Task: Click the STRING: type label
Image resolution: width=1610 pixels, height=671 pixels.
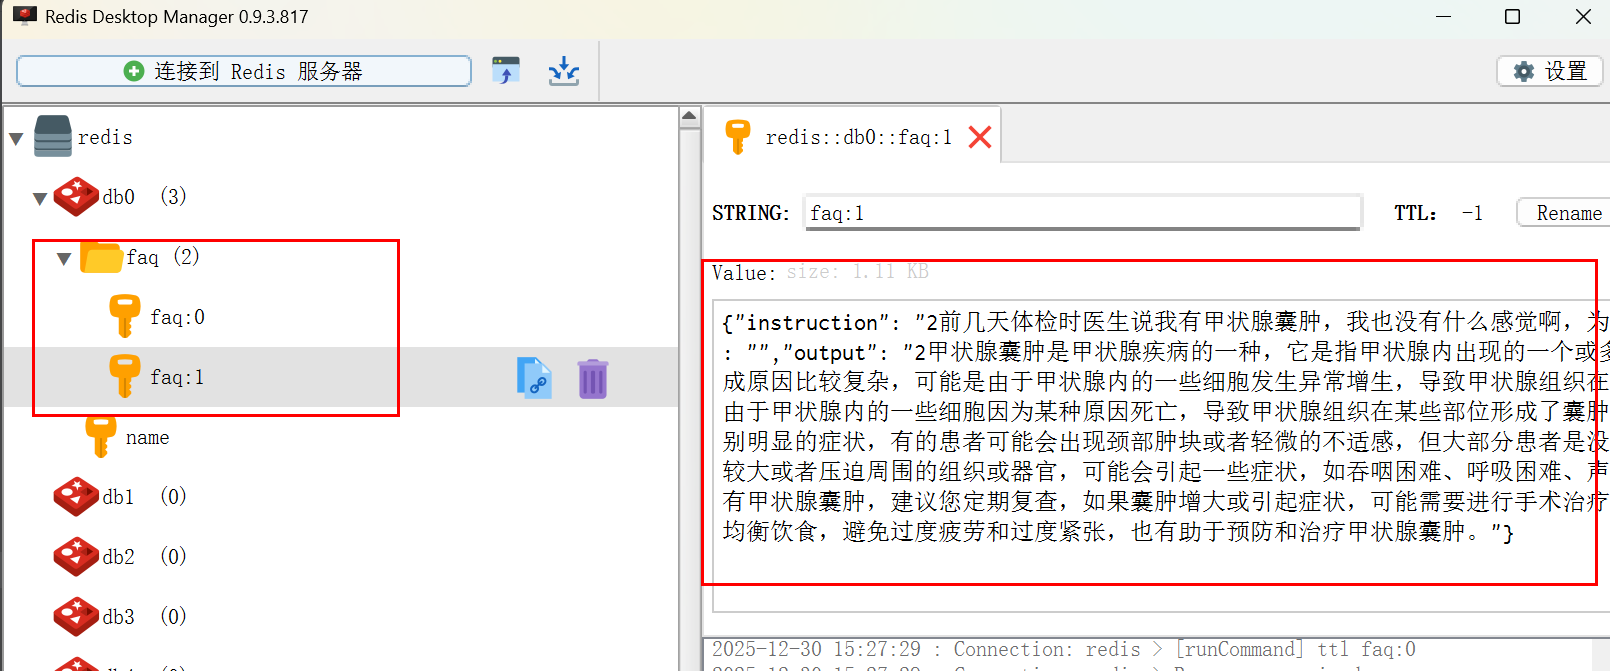Action: coord(750,213)
